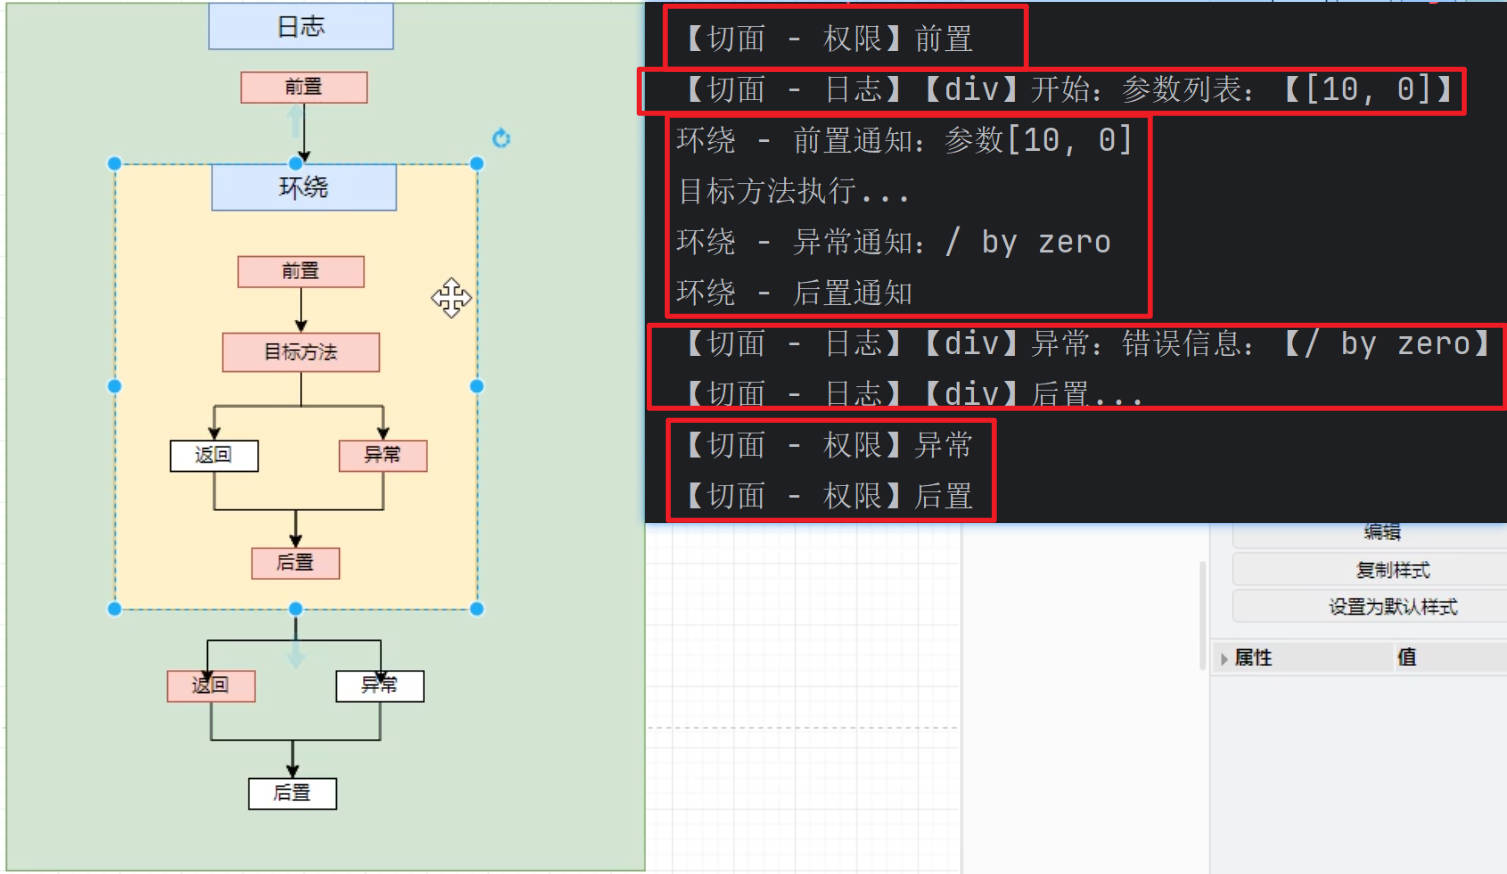This screenshot has height=874, width=1507.
Task: Expand the 属性 property section
Action: (1224, 658)
